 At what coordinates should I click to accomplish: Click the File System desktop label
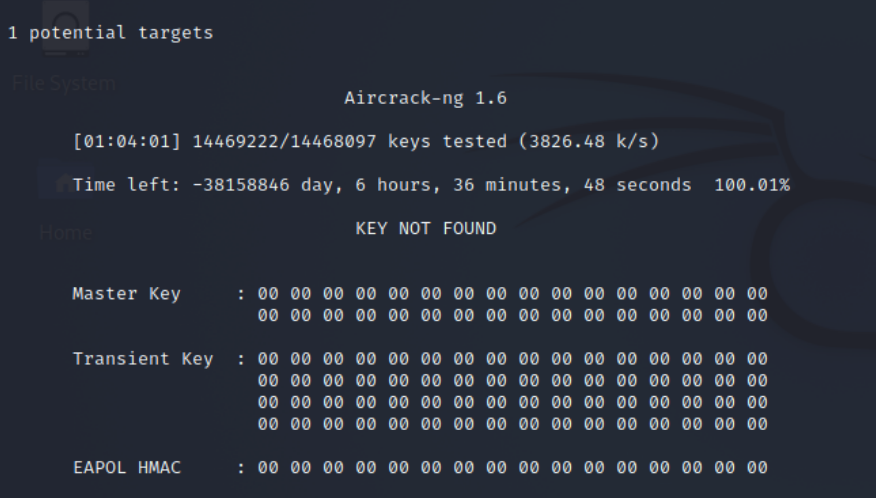pos(63,82)
